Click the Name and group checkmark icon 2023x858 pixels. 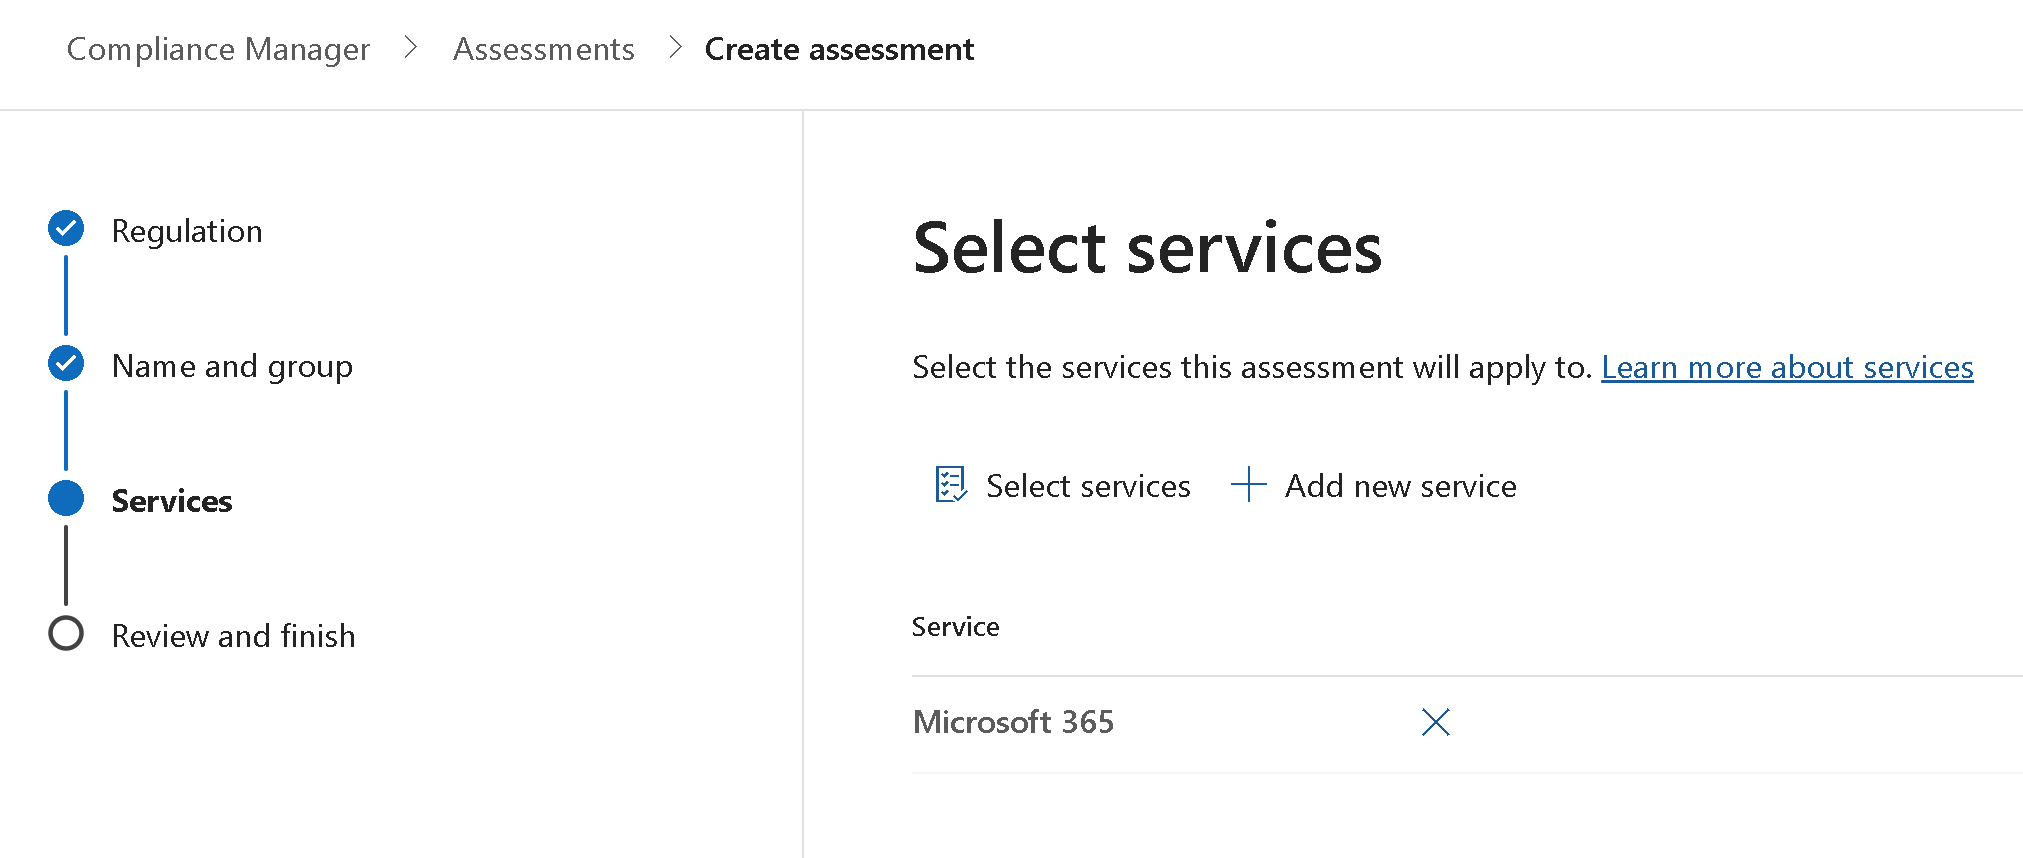coord(66,364)
